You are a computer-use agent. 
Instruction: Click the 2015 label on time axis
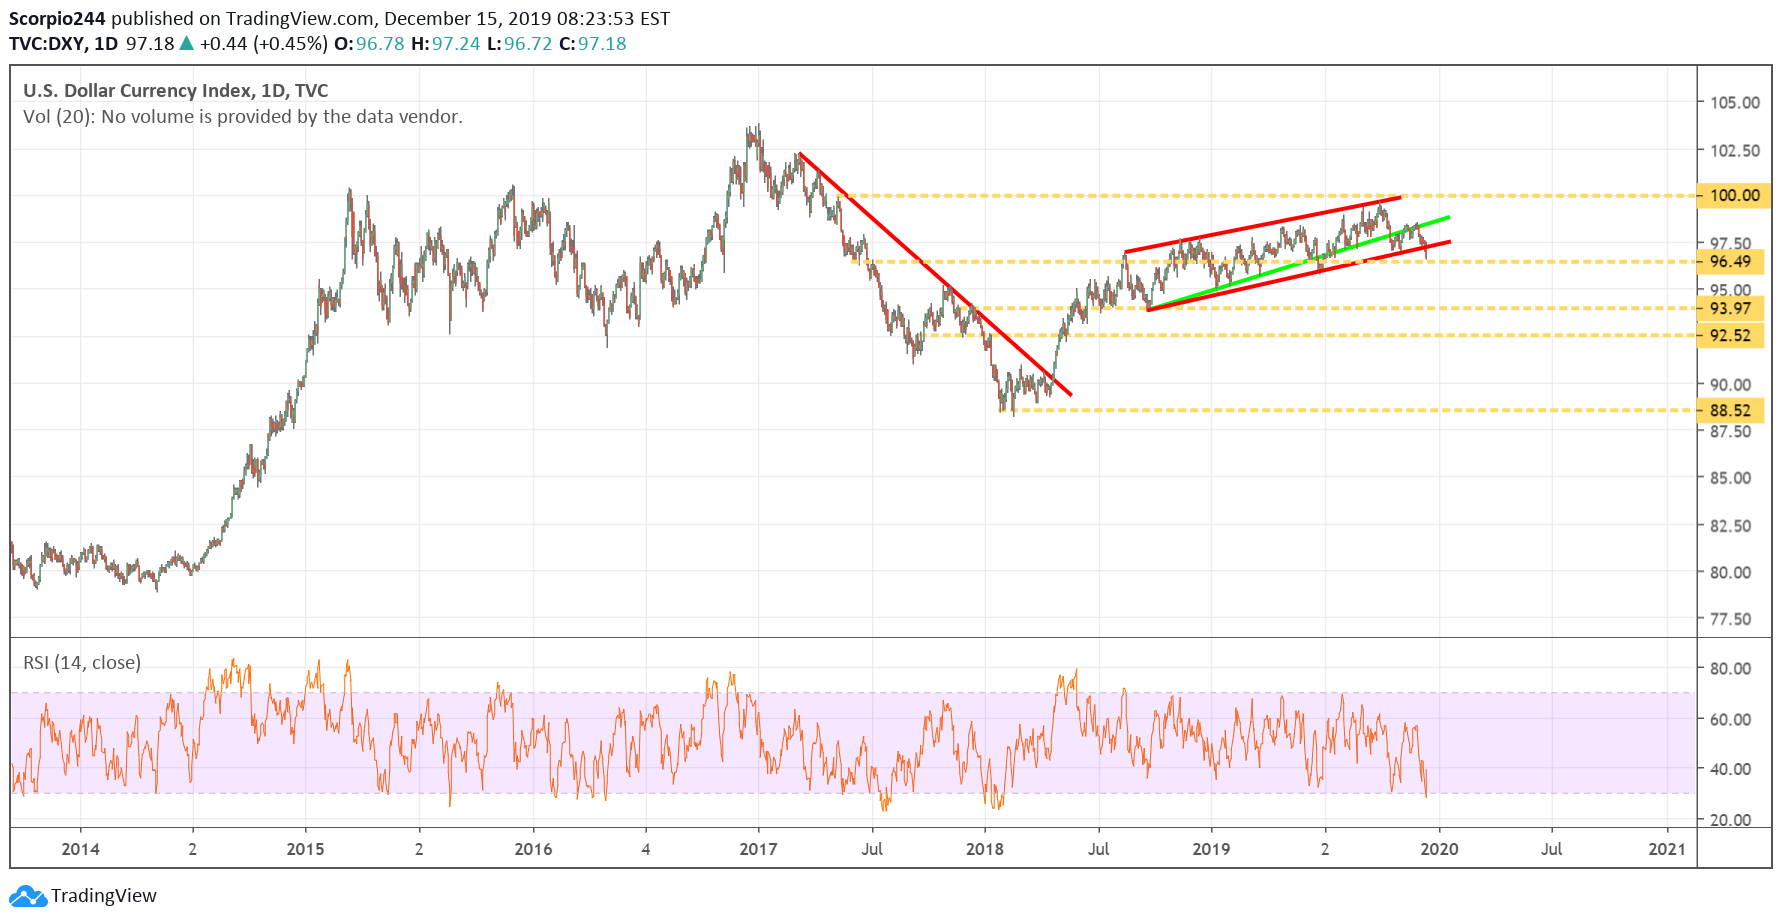click(x=305, y=849)
